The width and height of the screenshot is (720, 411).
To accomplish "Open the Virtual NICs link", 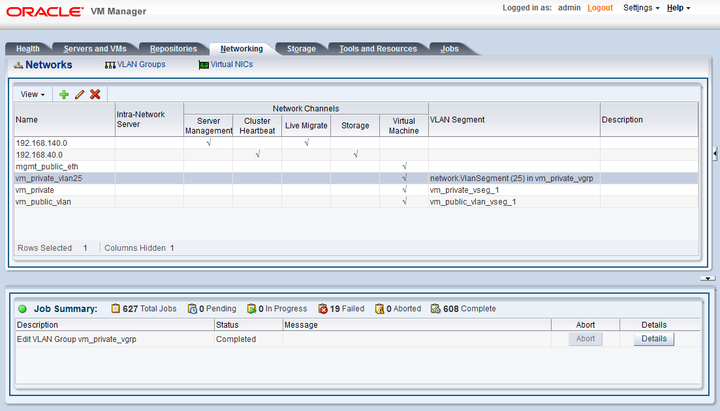I will (231, 65).
